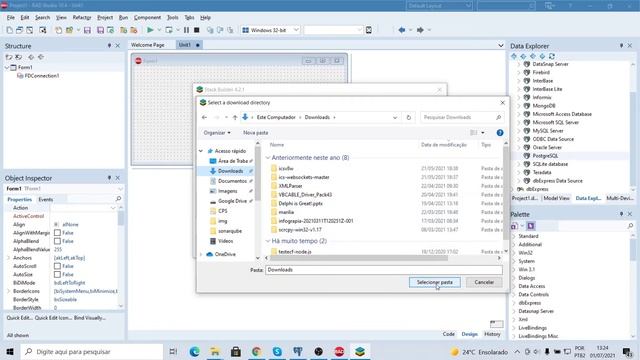Screen dimensions: 640x360
Task: Click search magnifier in Object Inspector
Action: pyautogui.click(x=118, y=199)
